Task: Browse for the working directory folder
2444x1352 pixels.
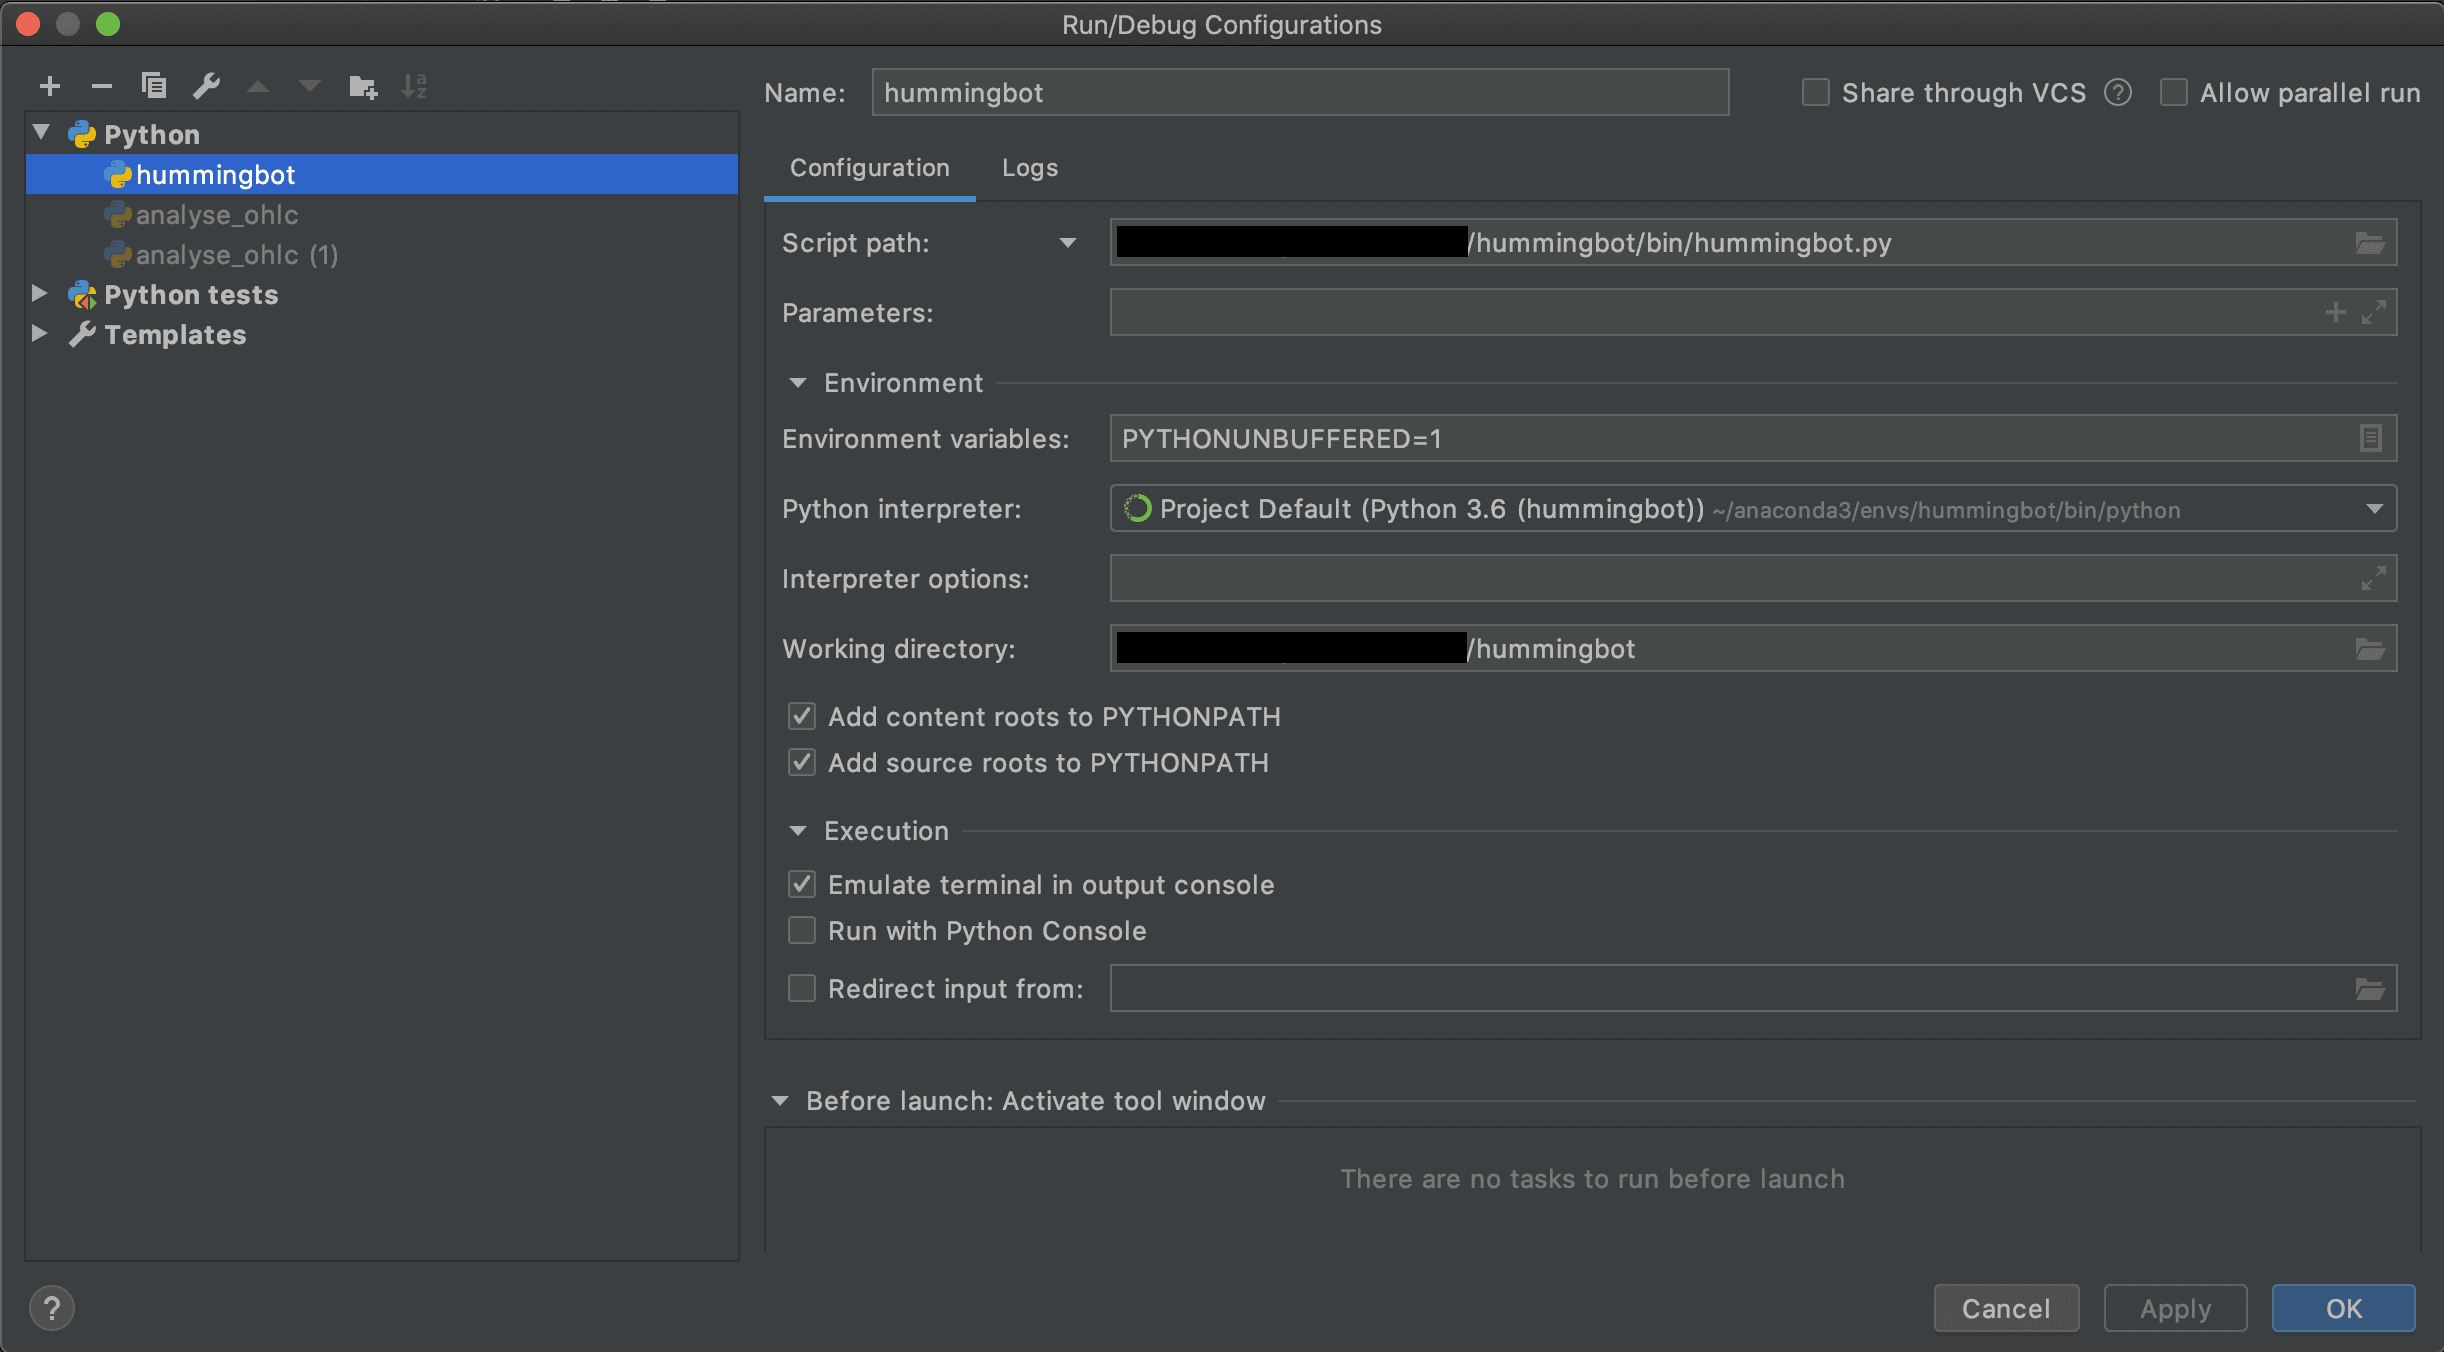Action: tap(2370, 649)
